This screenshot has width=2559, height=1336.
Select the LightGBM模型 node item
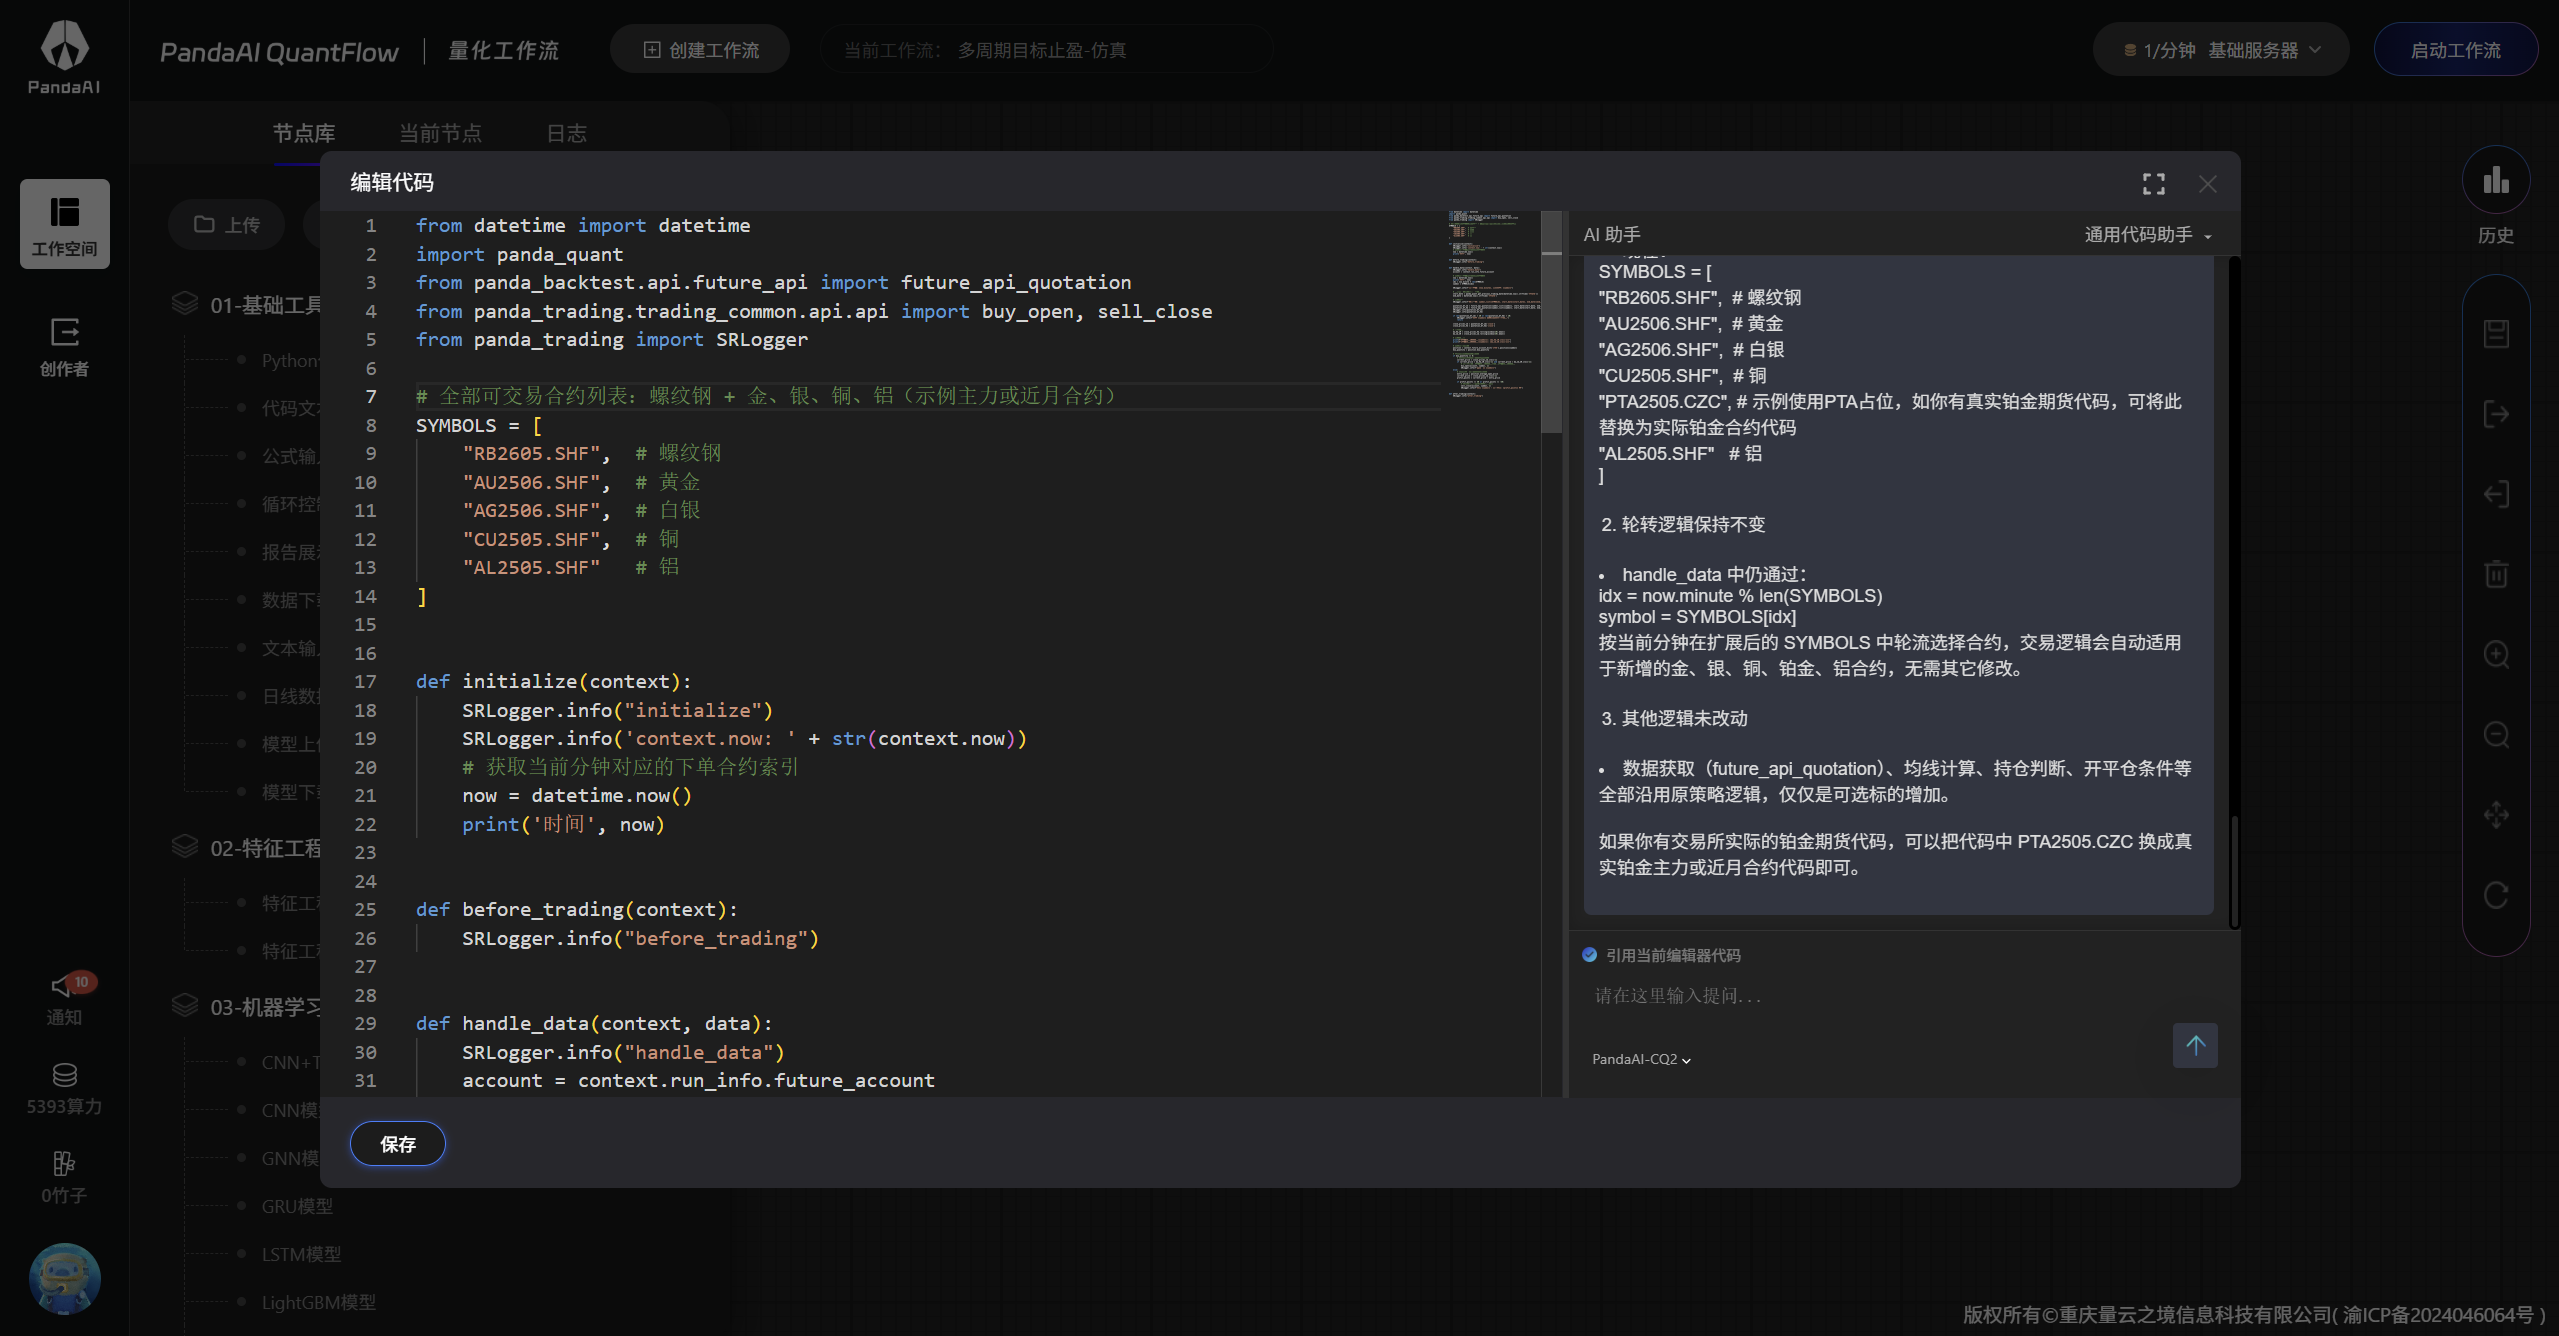tap(319, 1303)
